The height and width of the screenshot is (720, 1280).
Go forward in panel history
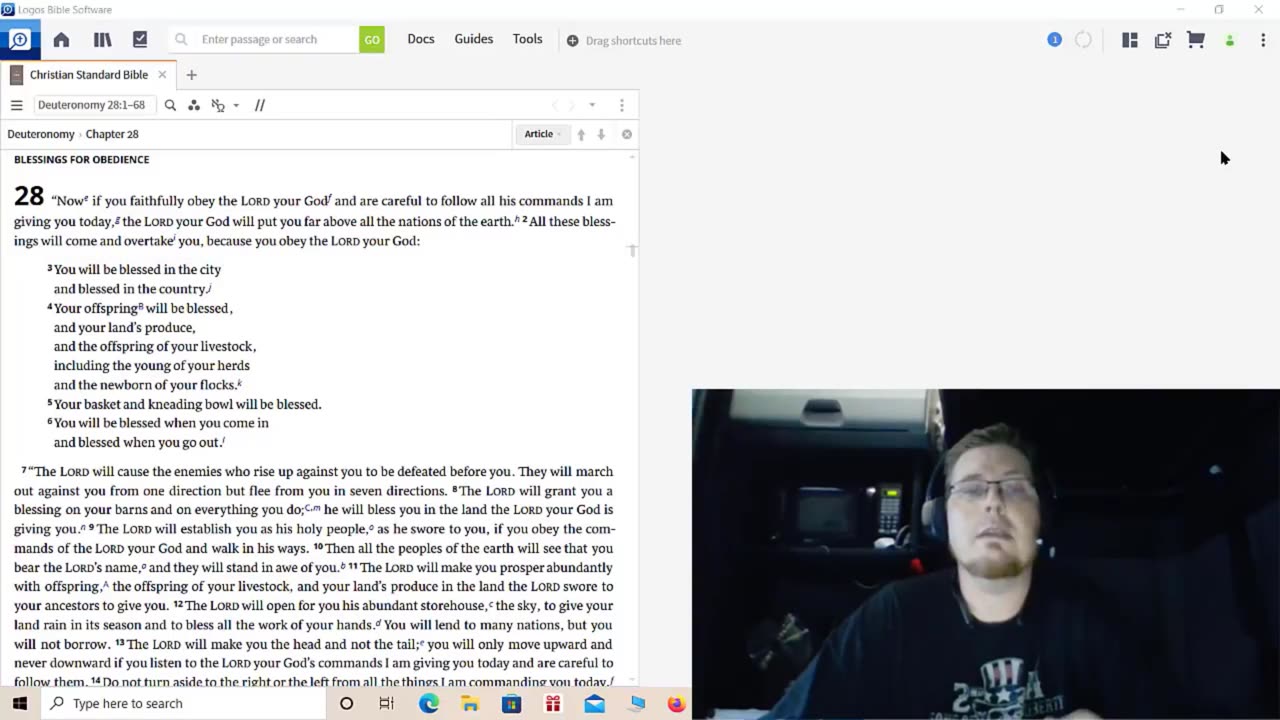tap(572, 105)
